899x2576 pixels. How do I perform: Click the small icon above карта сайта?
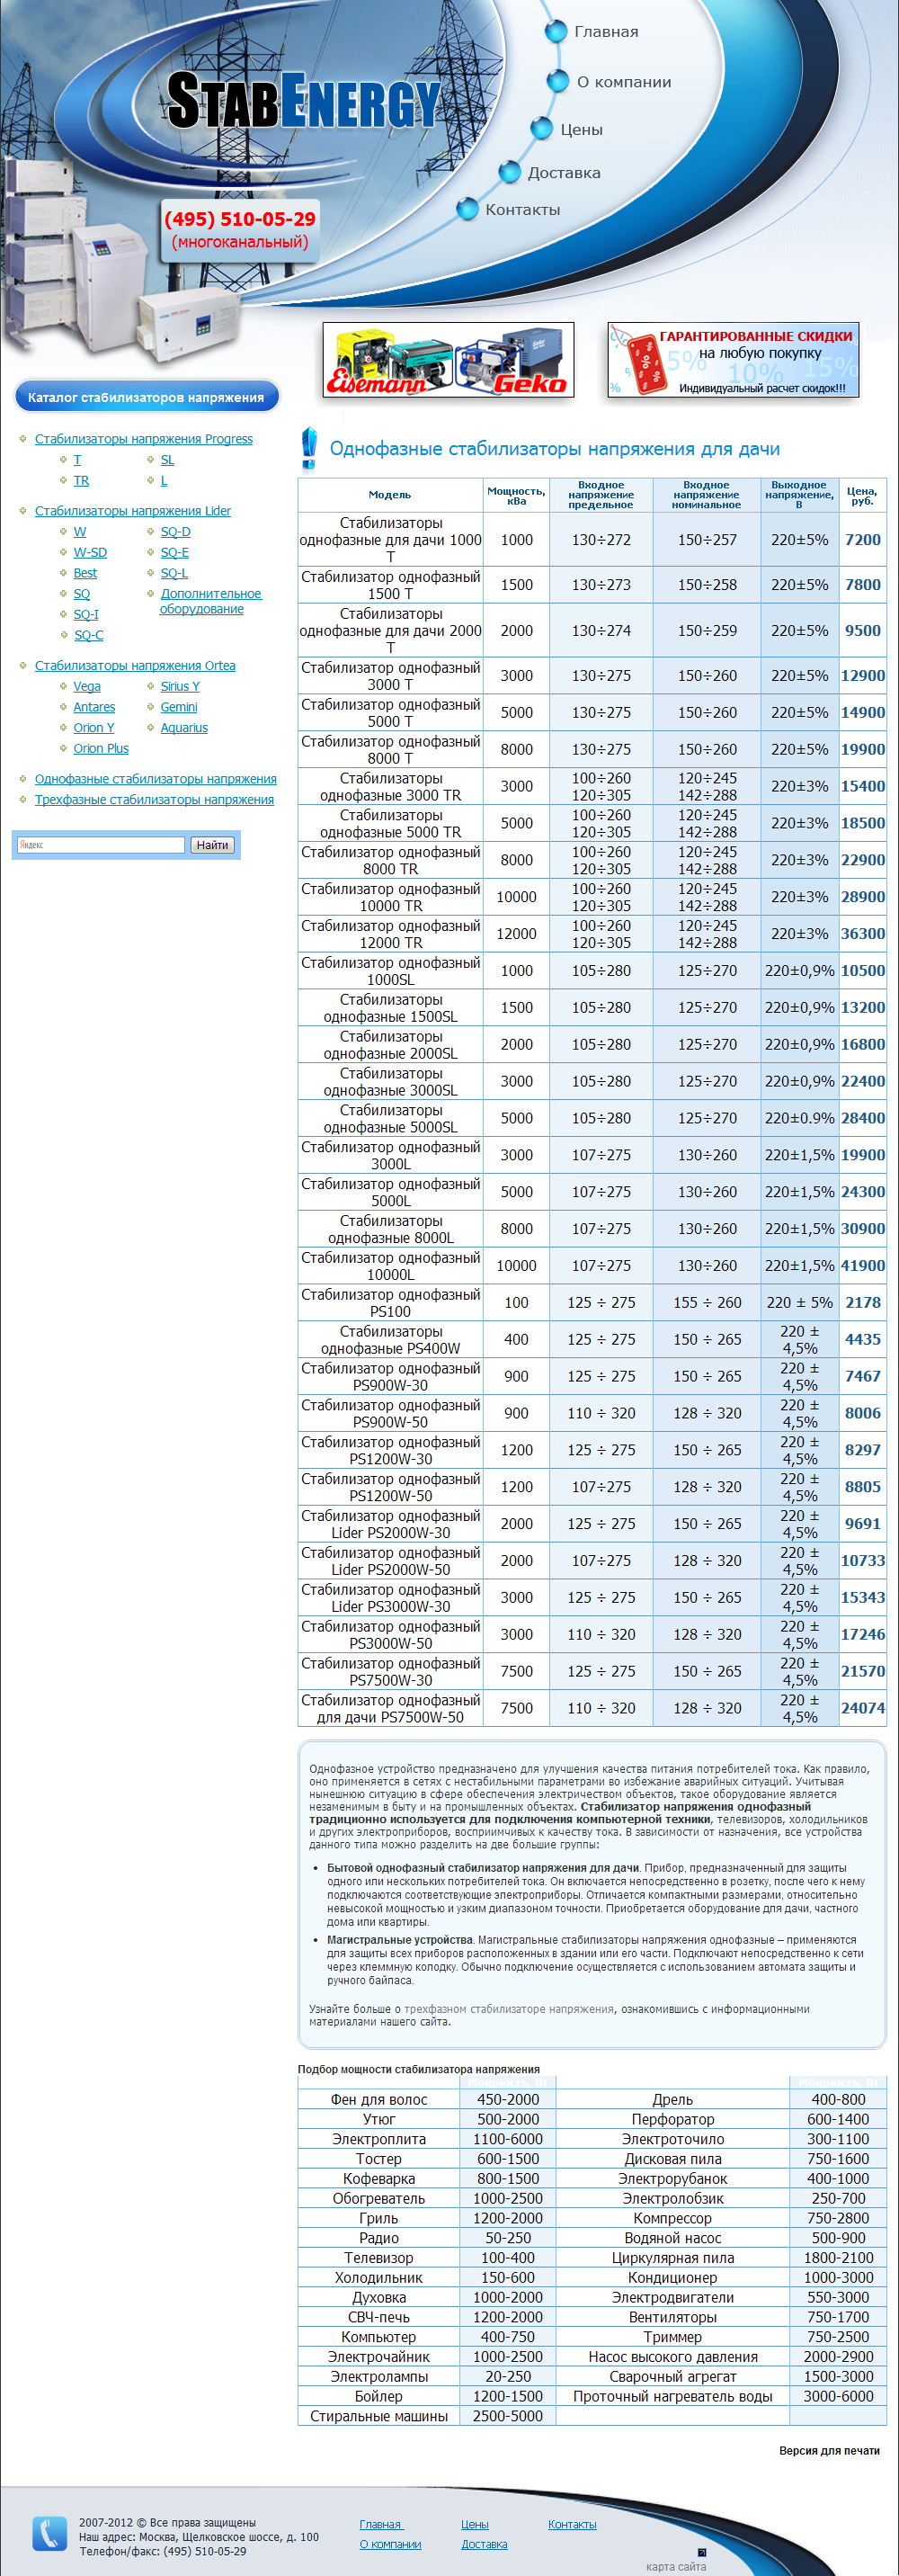point(701,2552)
